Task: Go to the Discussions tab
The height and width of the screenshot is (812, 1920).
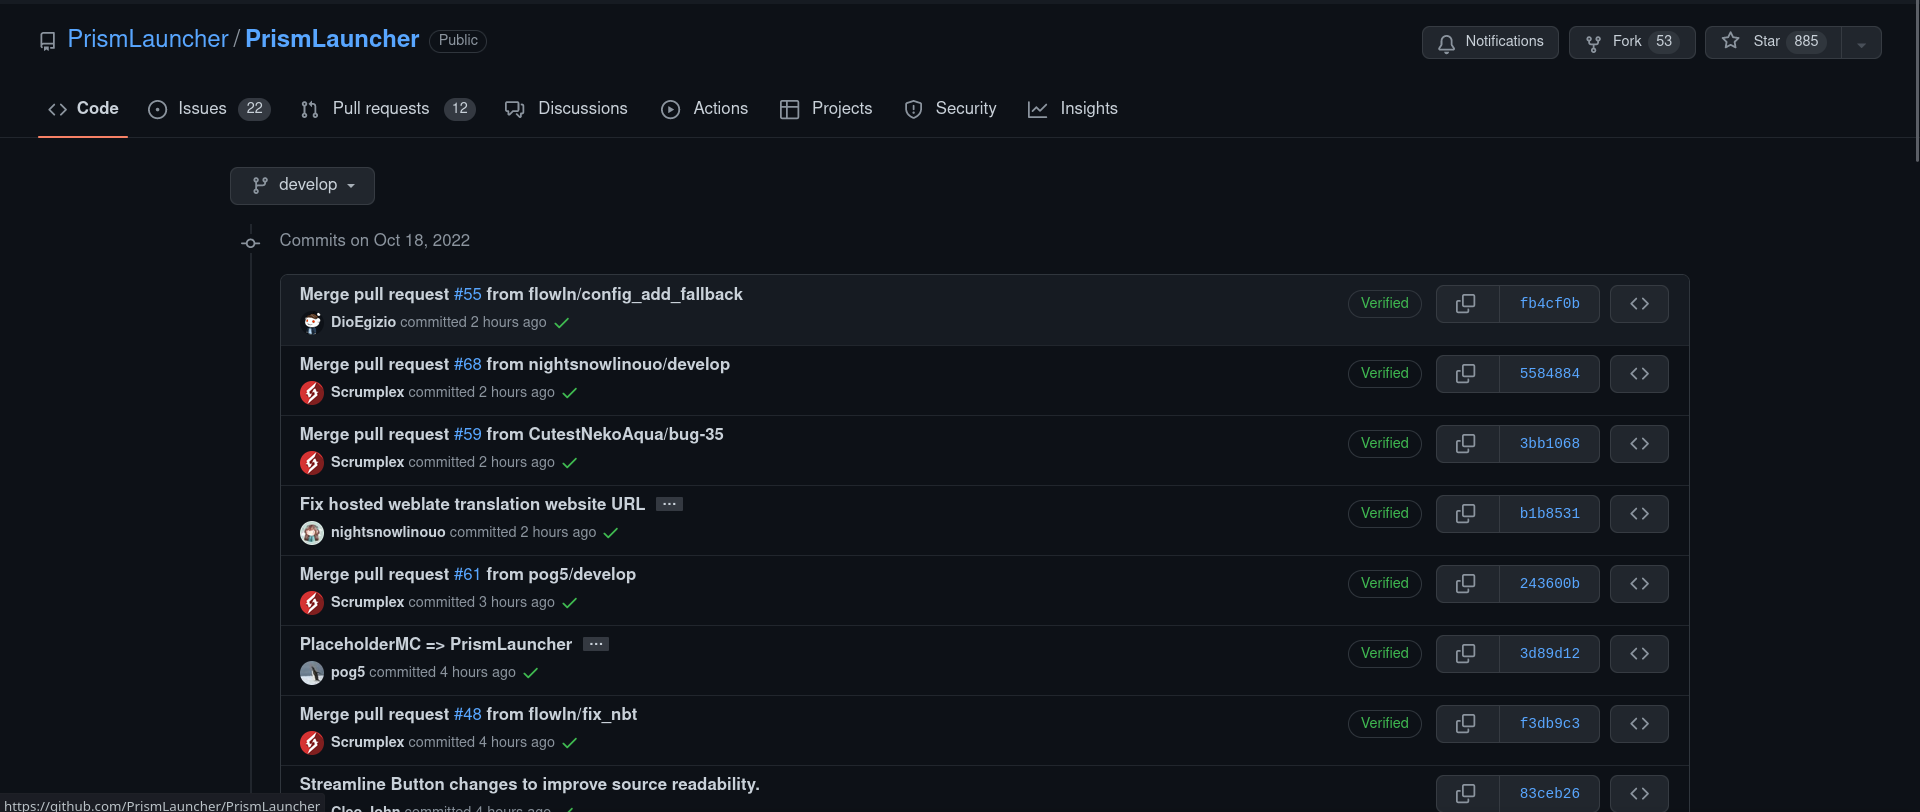Action: click(x=566, y=109)
